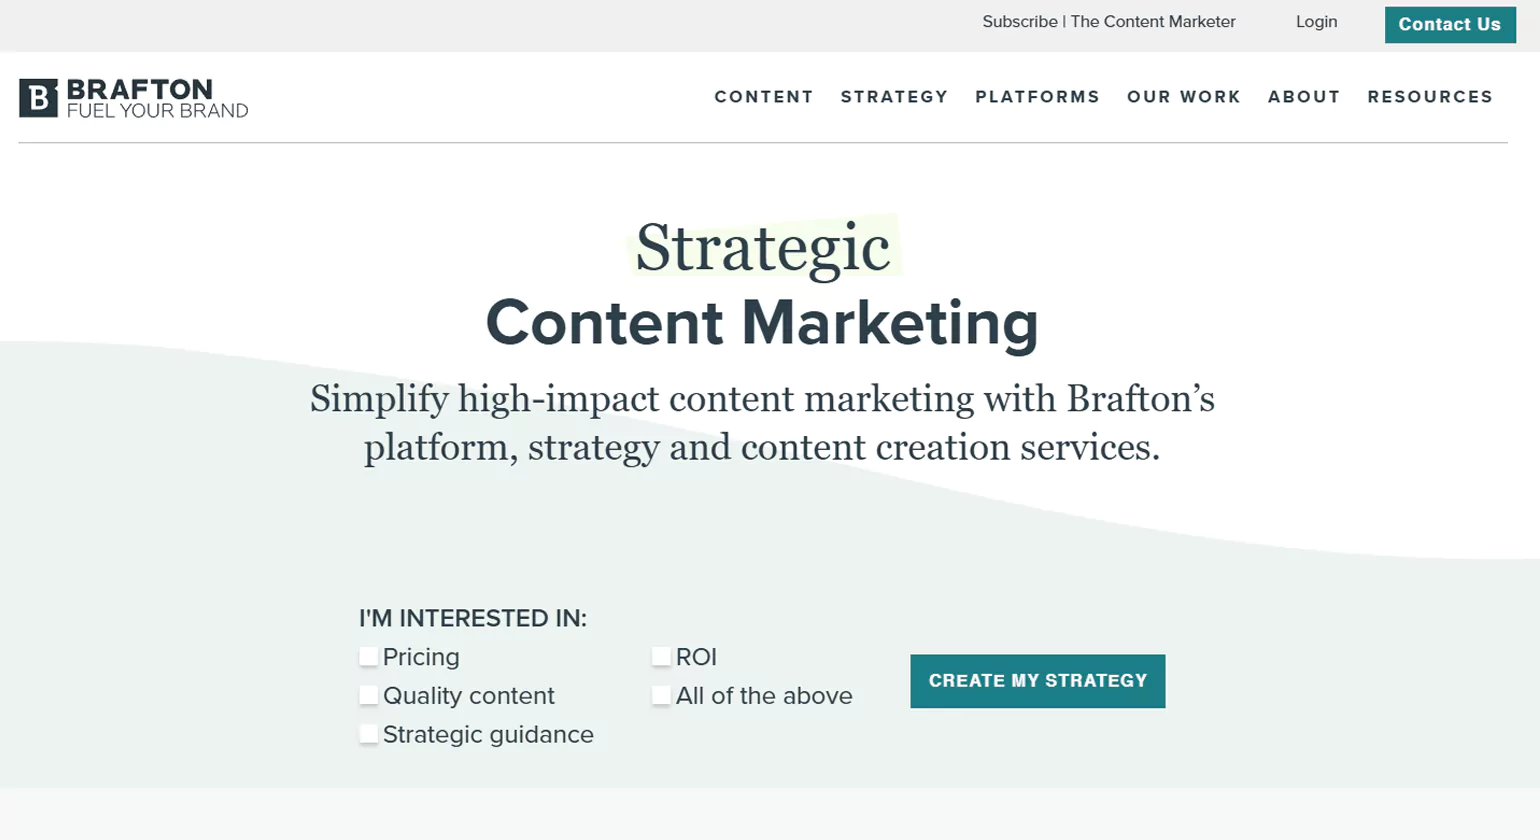Tick the Strategic guidance checkbox
This screenshot has width=1540, height=840.
pos(369,734)
